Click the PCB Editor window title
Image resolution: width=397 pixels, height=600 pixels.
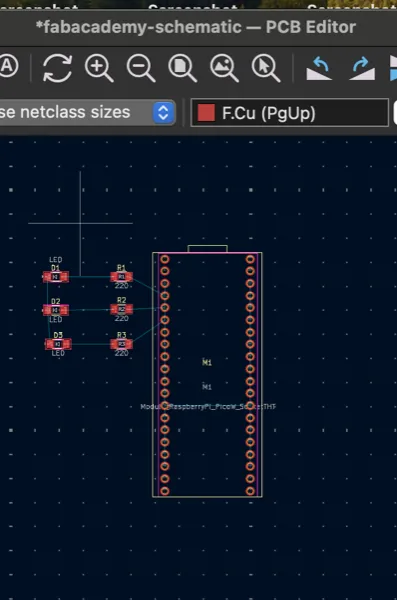(x=196, y=27)
